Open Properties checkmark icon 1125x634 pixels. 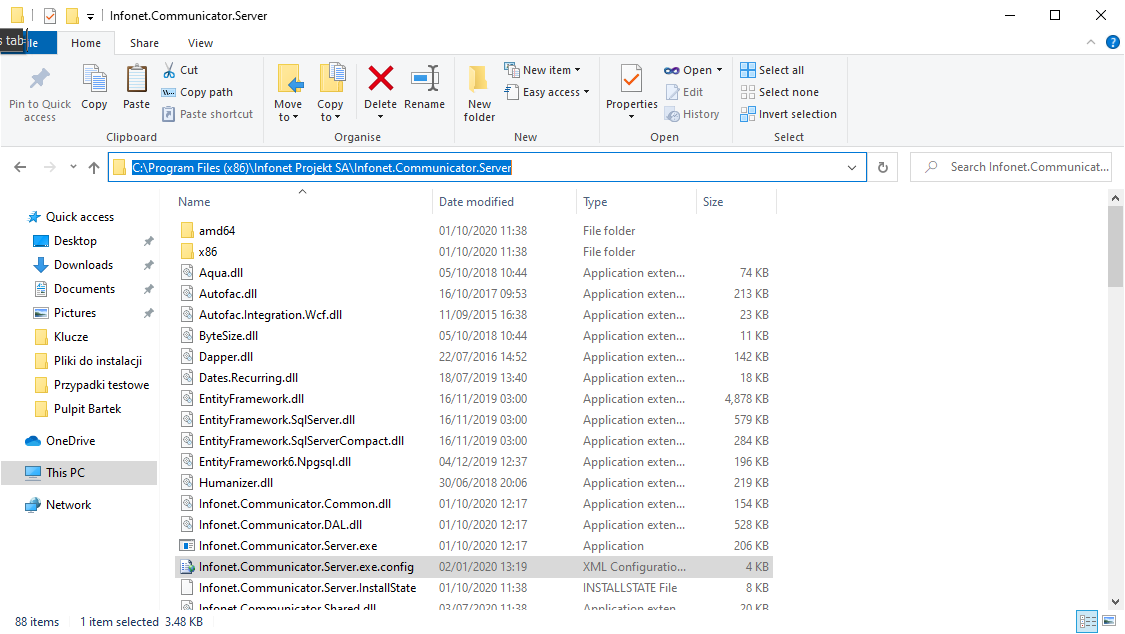(631, 78)
